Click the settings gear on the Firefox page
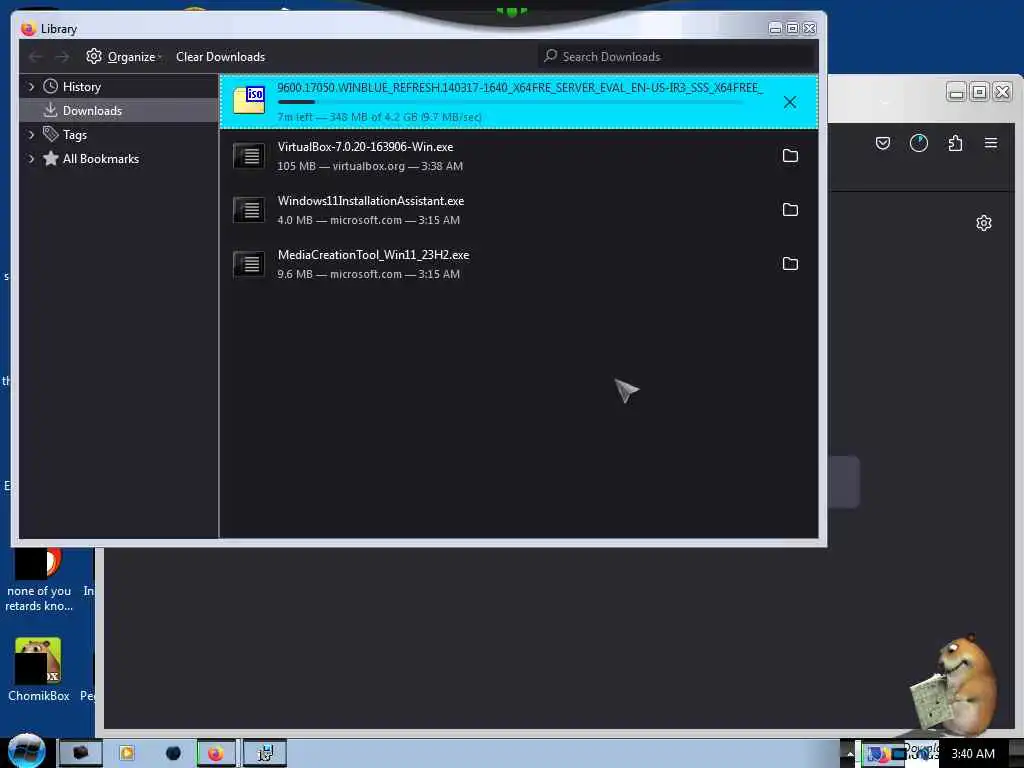 coord(984,223)
